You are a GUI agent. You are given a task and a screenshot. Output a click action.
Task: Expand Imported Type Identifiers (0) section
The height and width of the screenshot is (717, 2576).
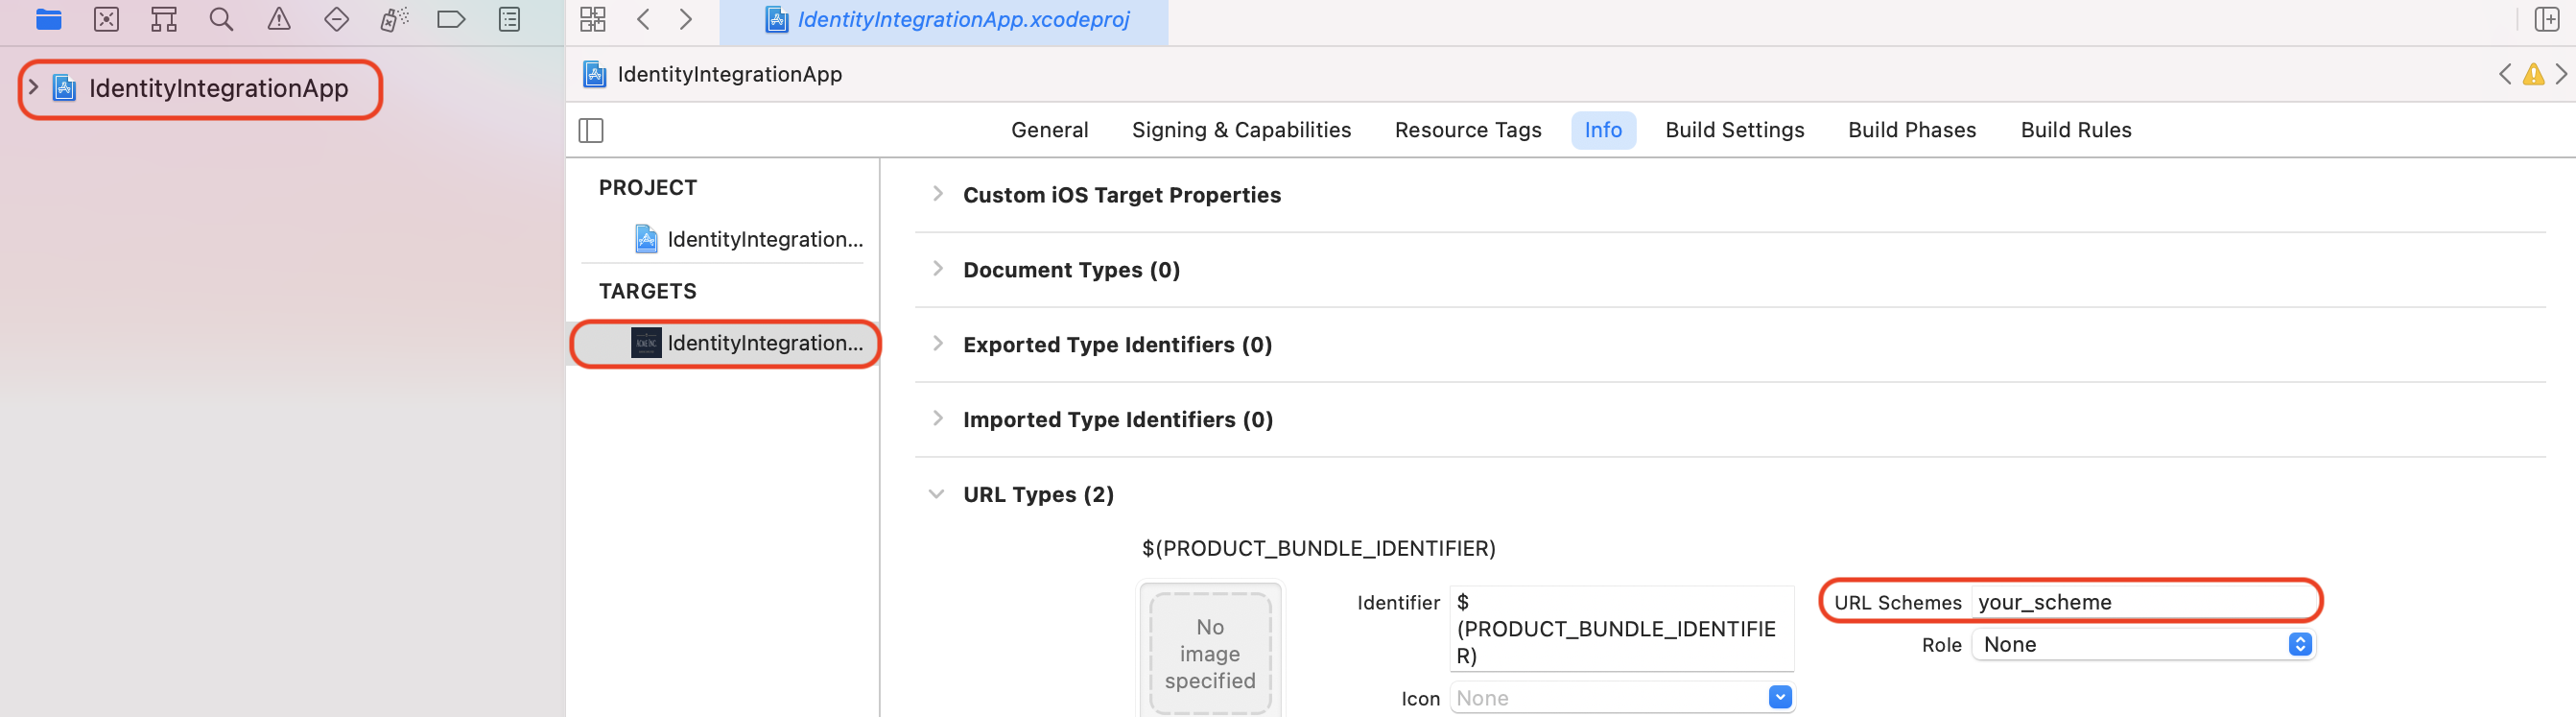click(x=937, y=419)
